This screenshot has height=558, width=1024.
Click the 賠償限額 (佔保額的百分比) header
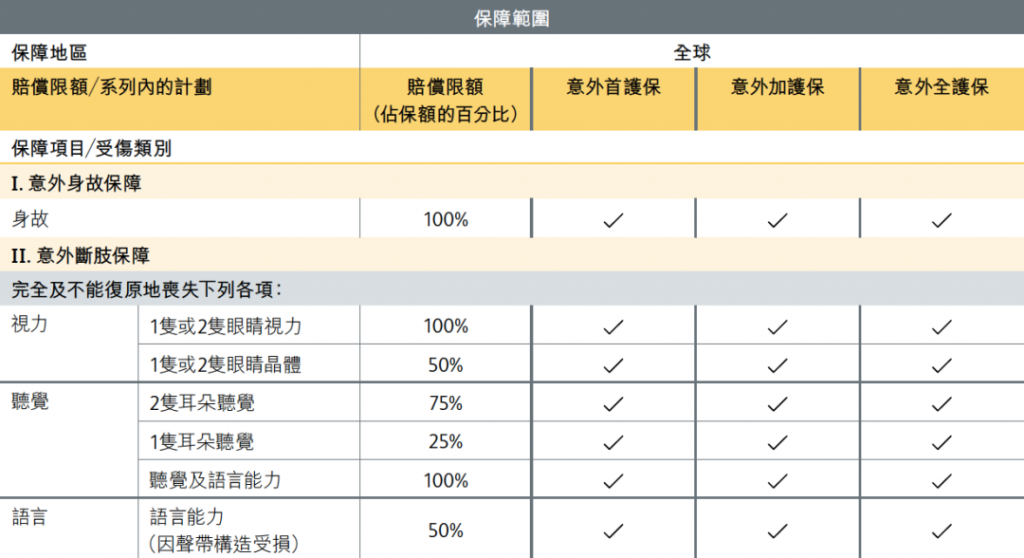click(x=445, y=100)
